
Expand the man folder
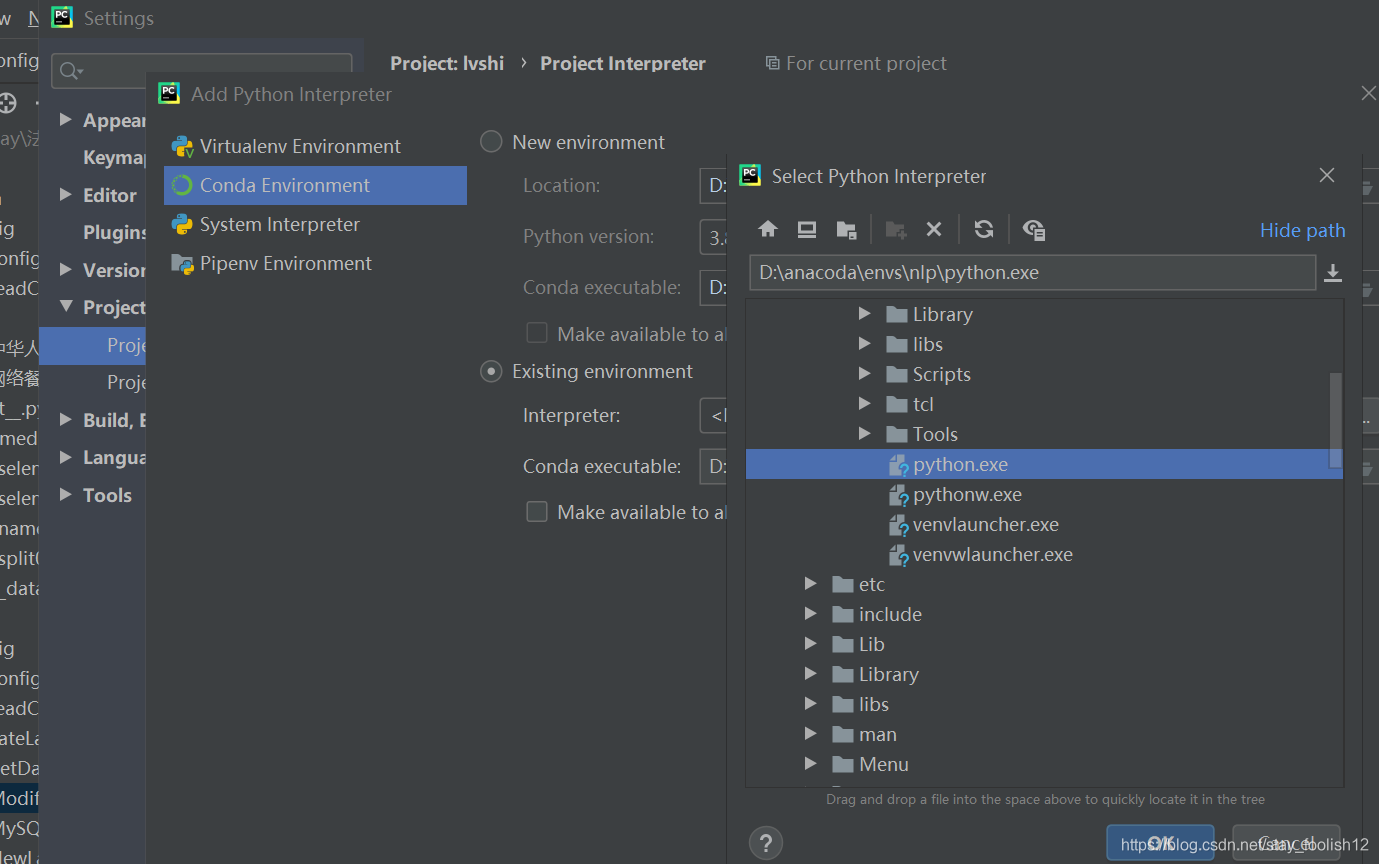(x=811, y=734)
